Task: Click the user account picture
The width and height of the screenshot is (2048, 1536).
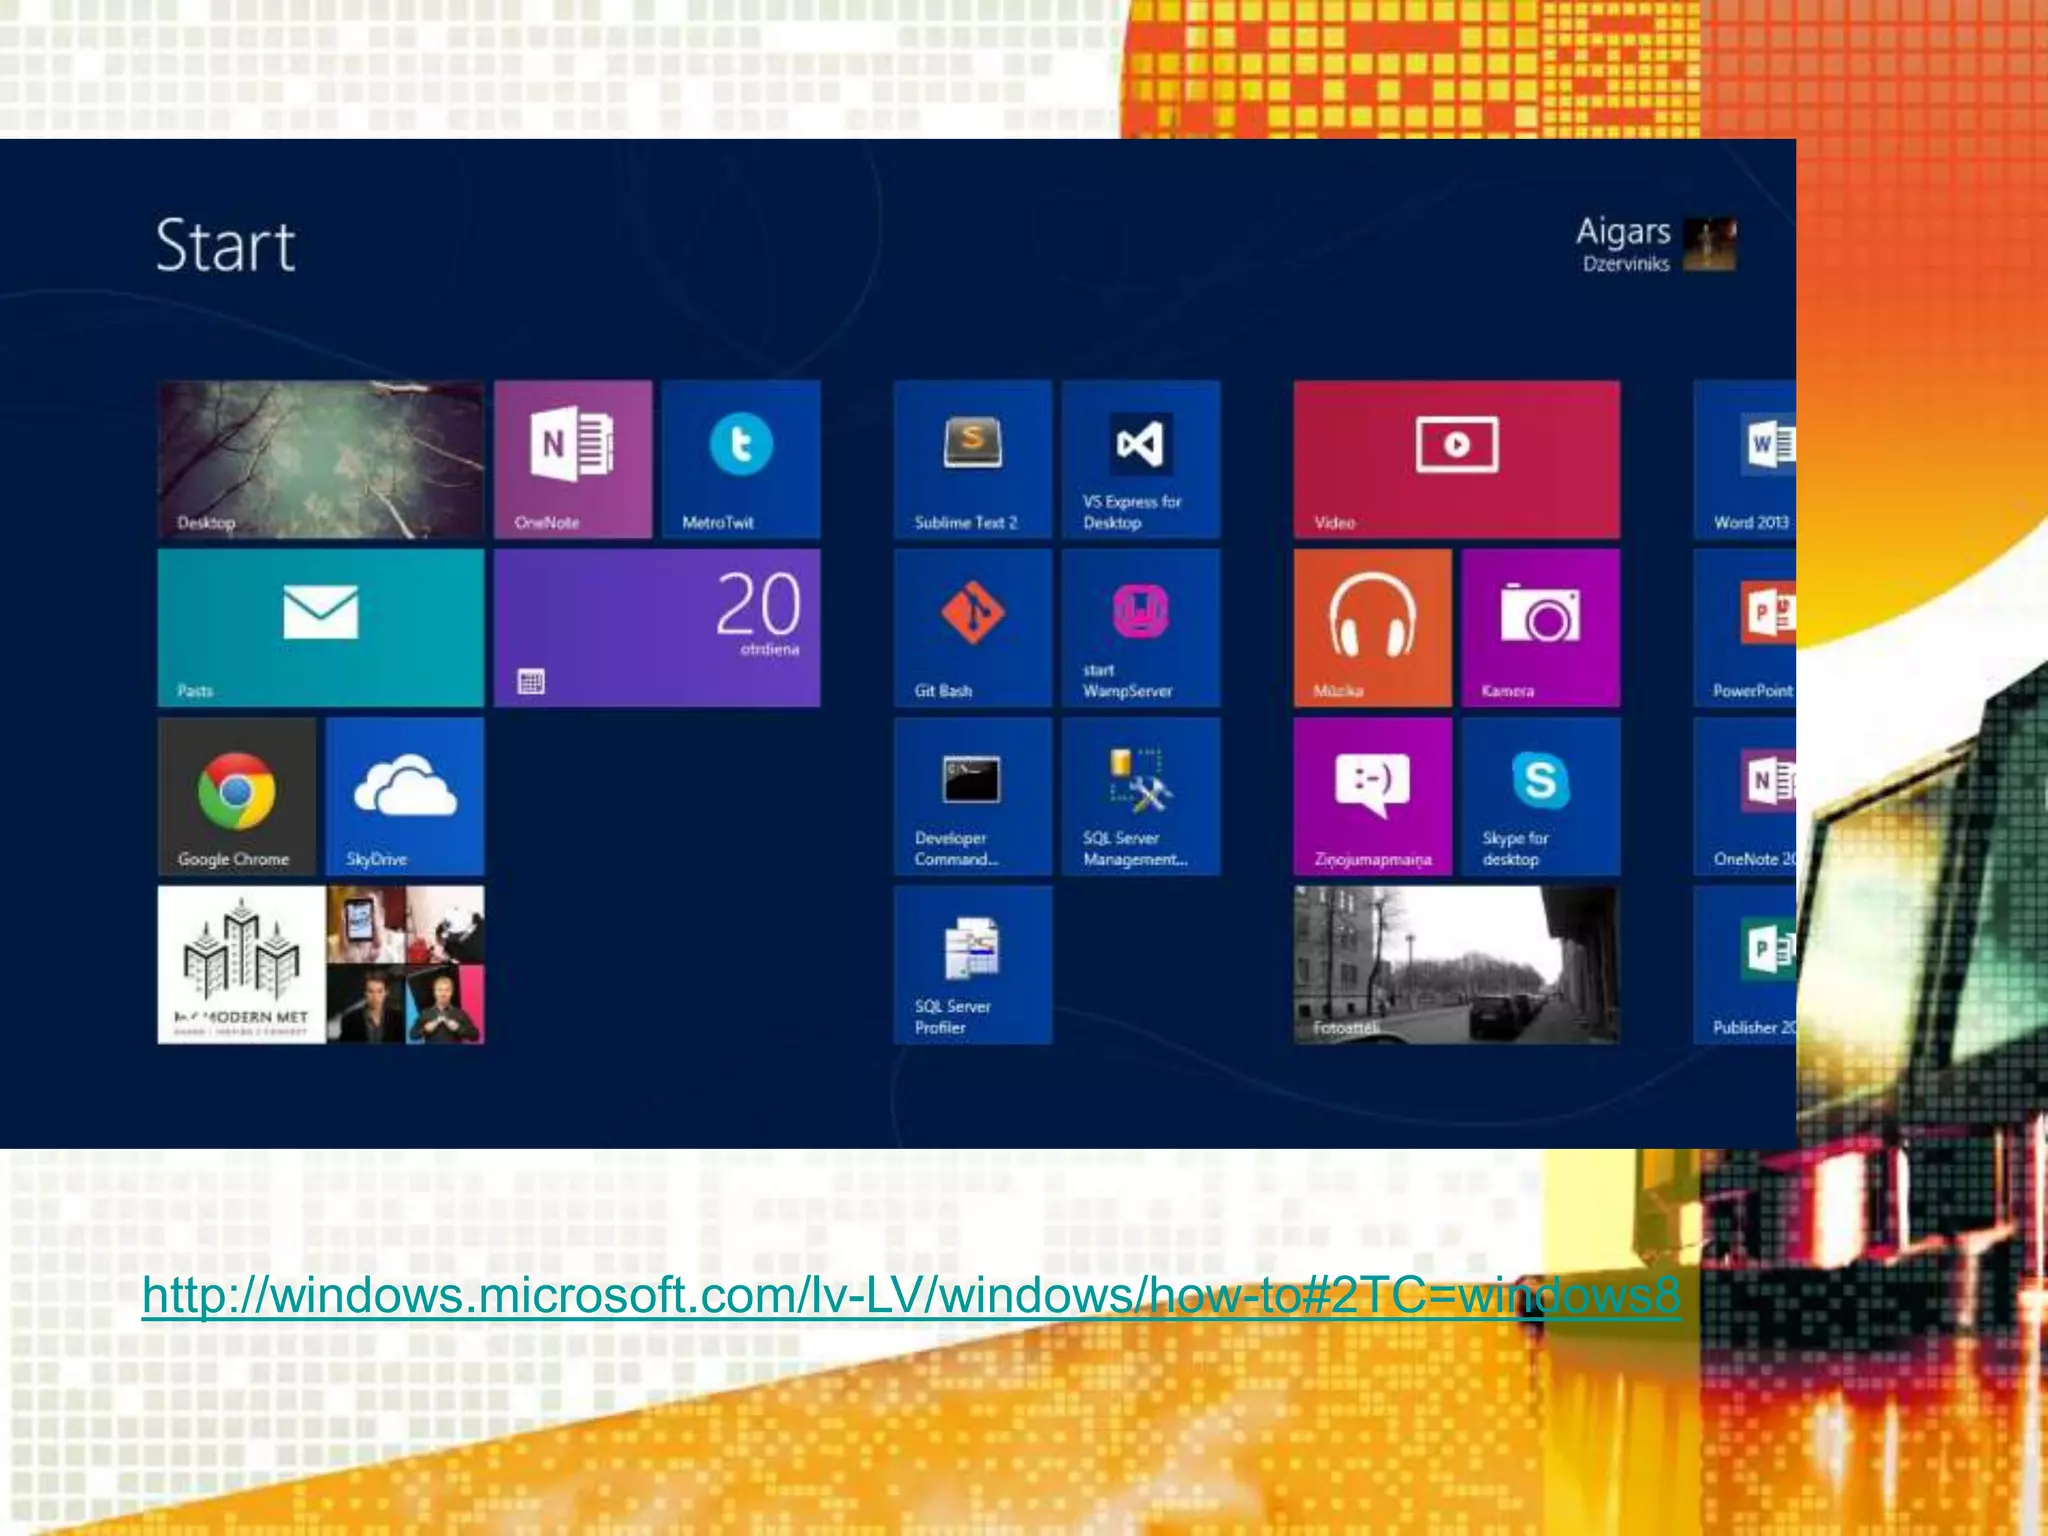Action: click(x=1710, y=244)
